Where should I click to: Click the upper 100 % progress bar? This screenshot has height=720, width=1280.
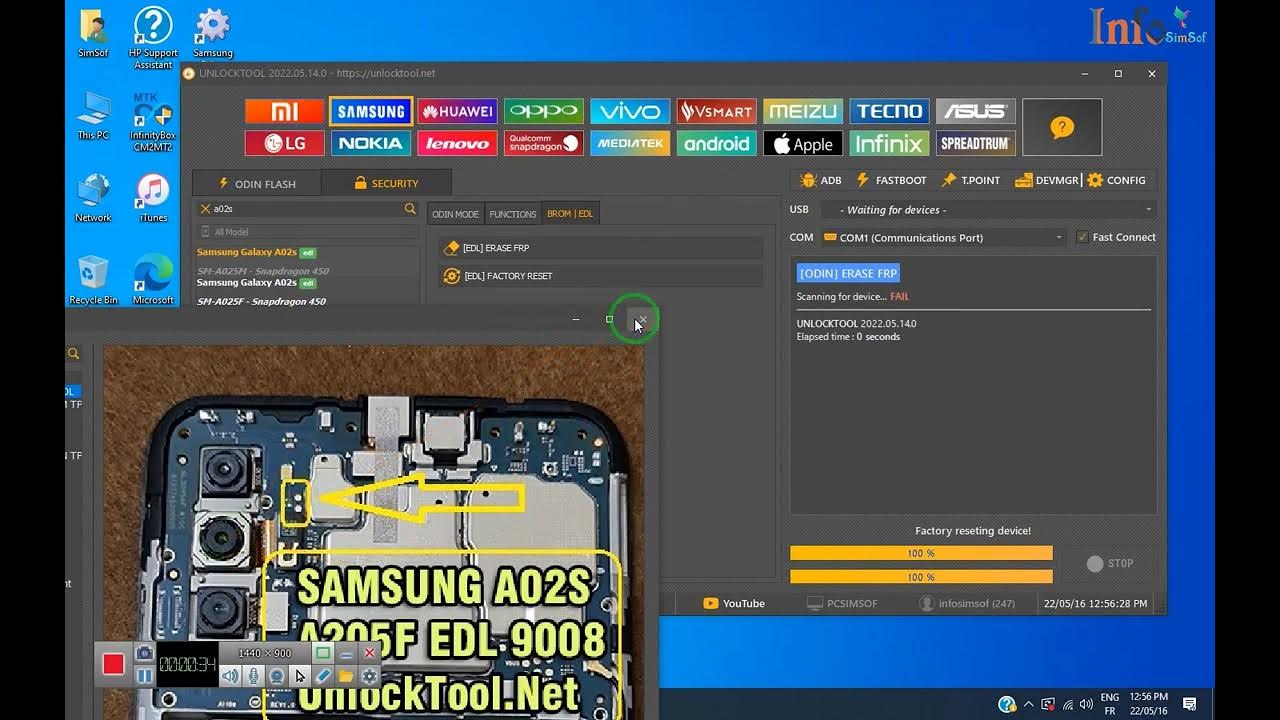coord(921,553)
